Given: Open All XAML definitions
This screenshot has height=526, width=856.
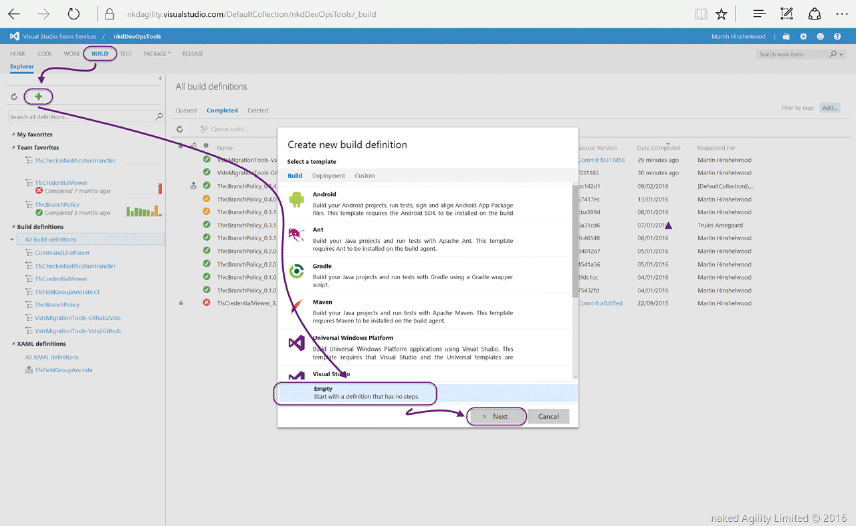Looking at the screenshot, I should tap(51, 357).
